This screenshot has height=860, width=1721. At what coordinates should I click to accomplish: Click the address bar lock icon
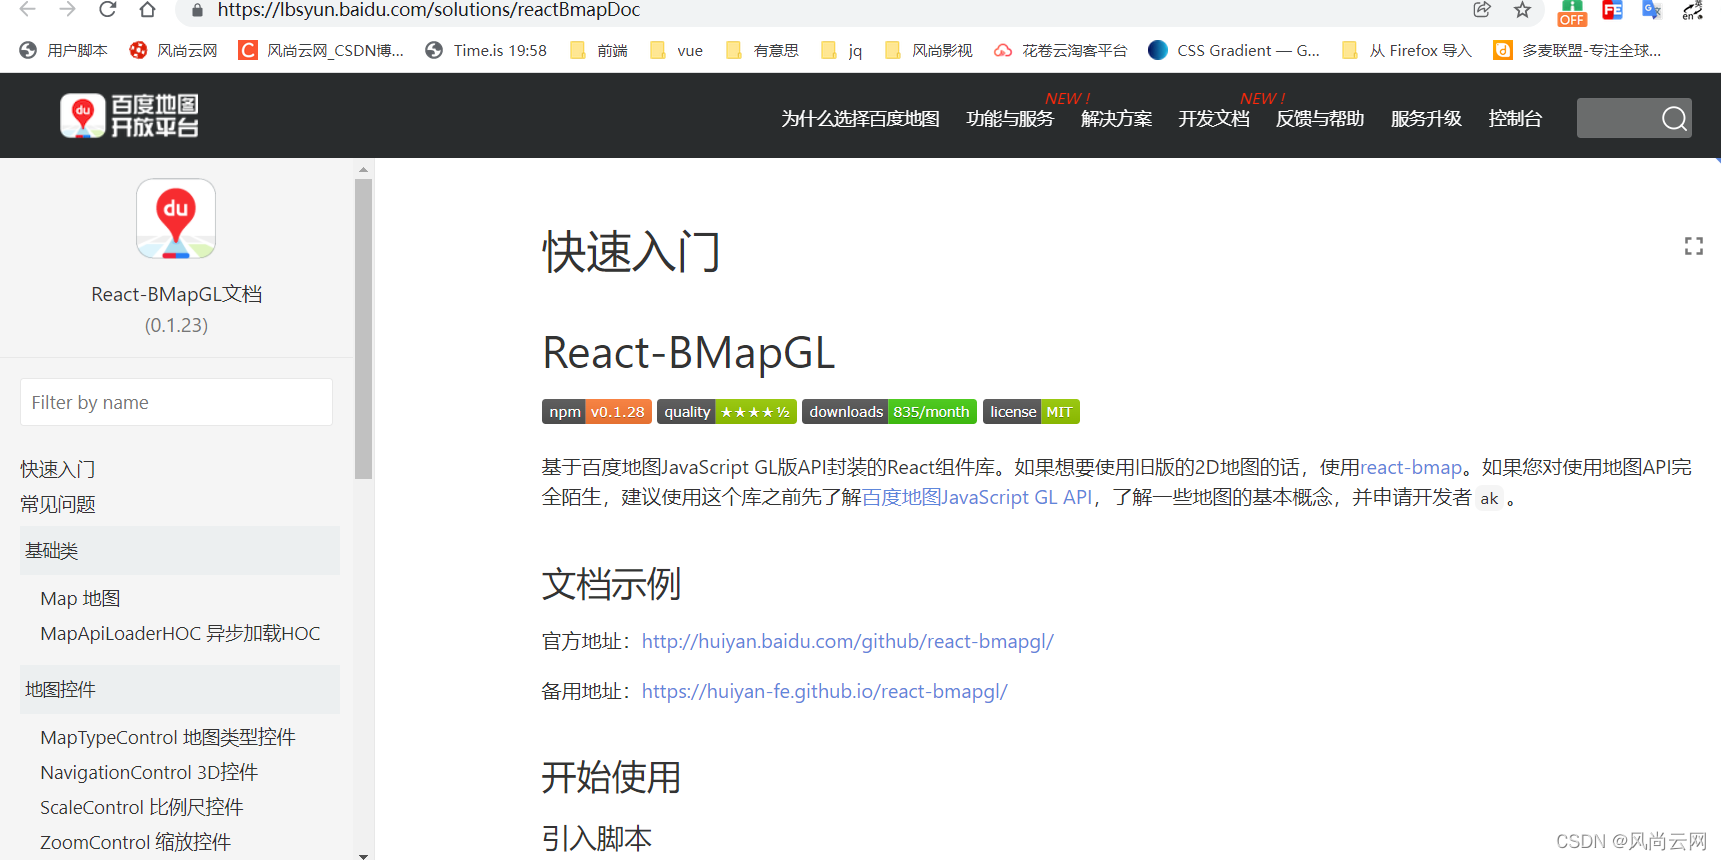click(x=197, y=10)
